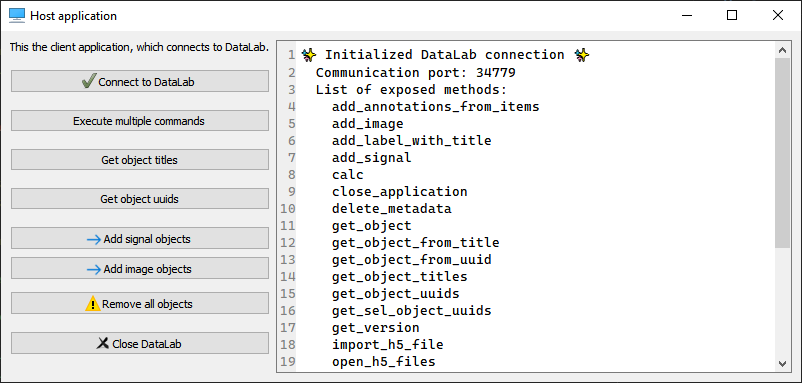Click the Host application monitor icon

(x=17, y=15)
